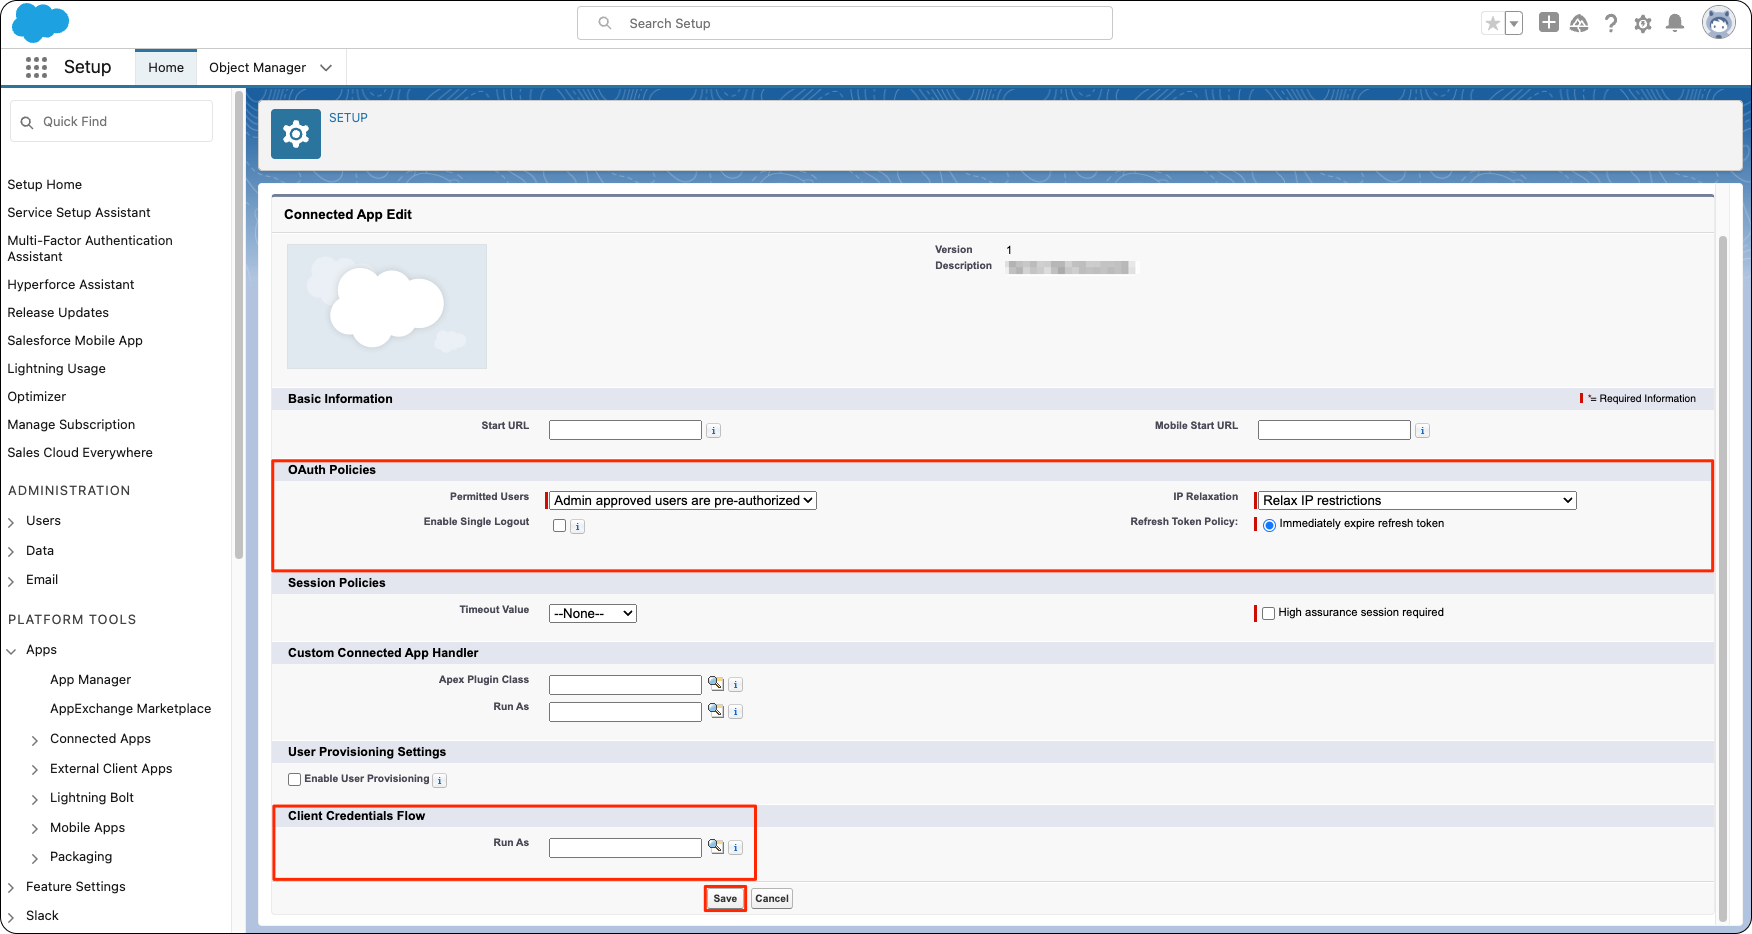
Task: Open the Object Manager tab dropdown chevron
Action: point(326,68)
